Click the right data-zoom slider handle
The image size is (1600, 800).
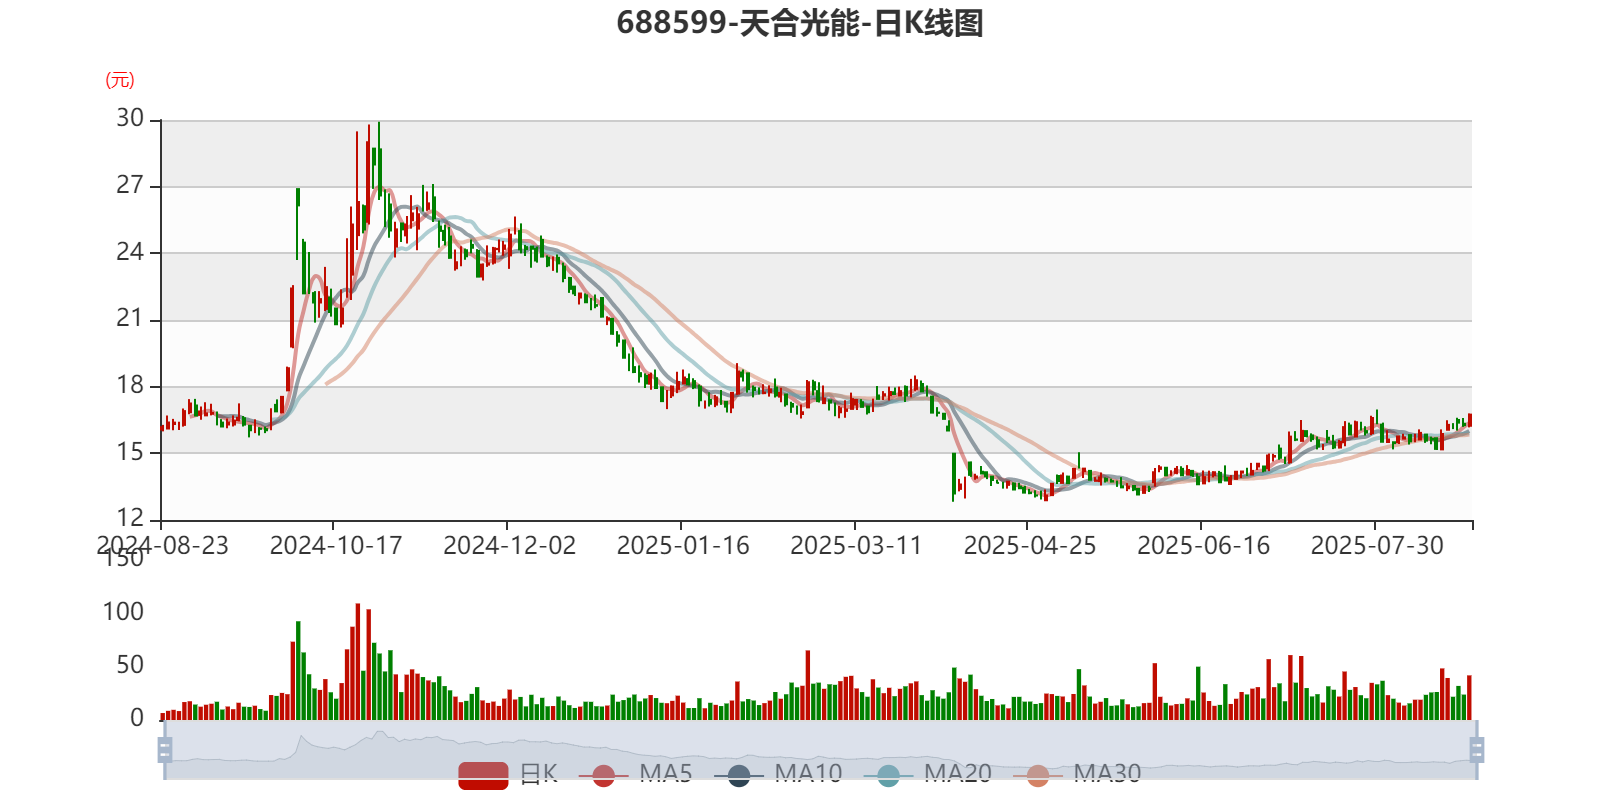[1476, 749]
